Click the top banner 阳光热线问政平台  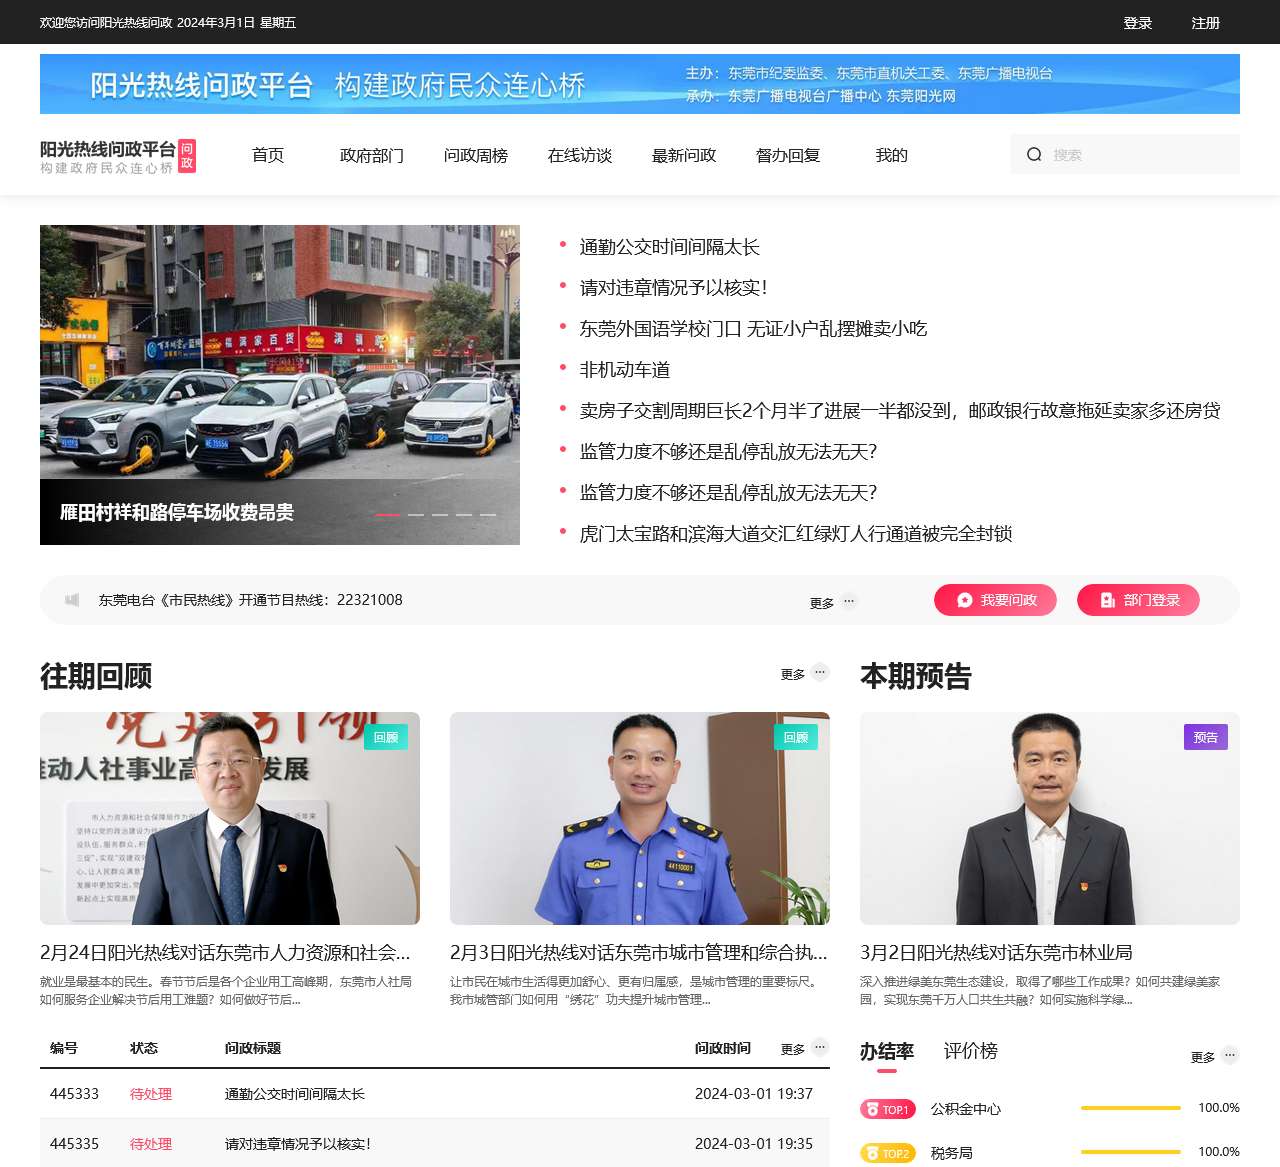(x=640, y=84)
